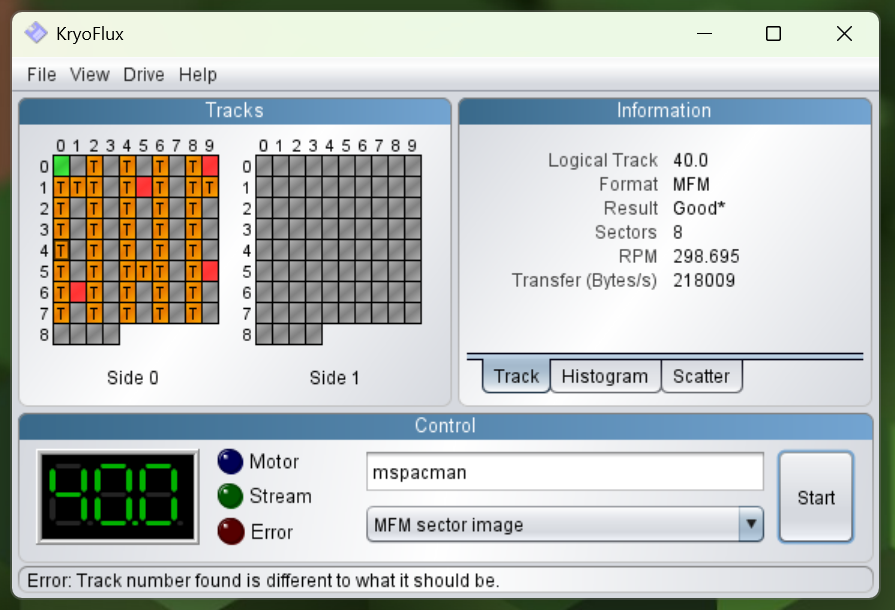The width and height of the screenshot is (895, 610).
Task: Select orange T cell at row 4, column 0, Side 0
Action: tap(62, 251)
